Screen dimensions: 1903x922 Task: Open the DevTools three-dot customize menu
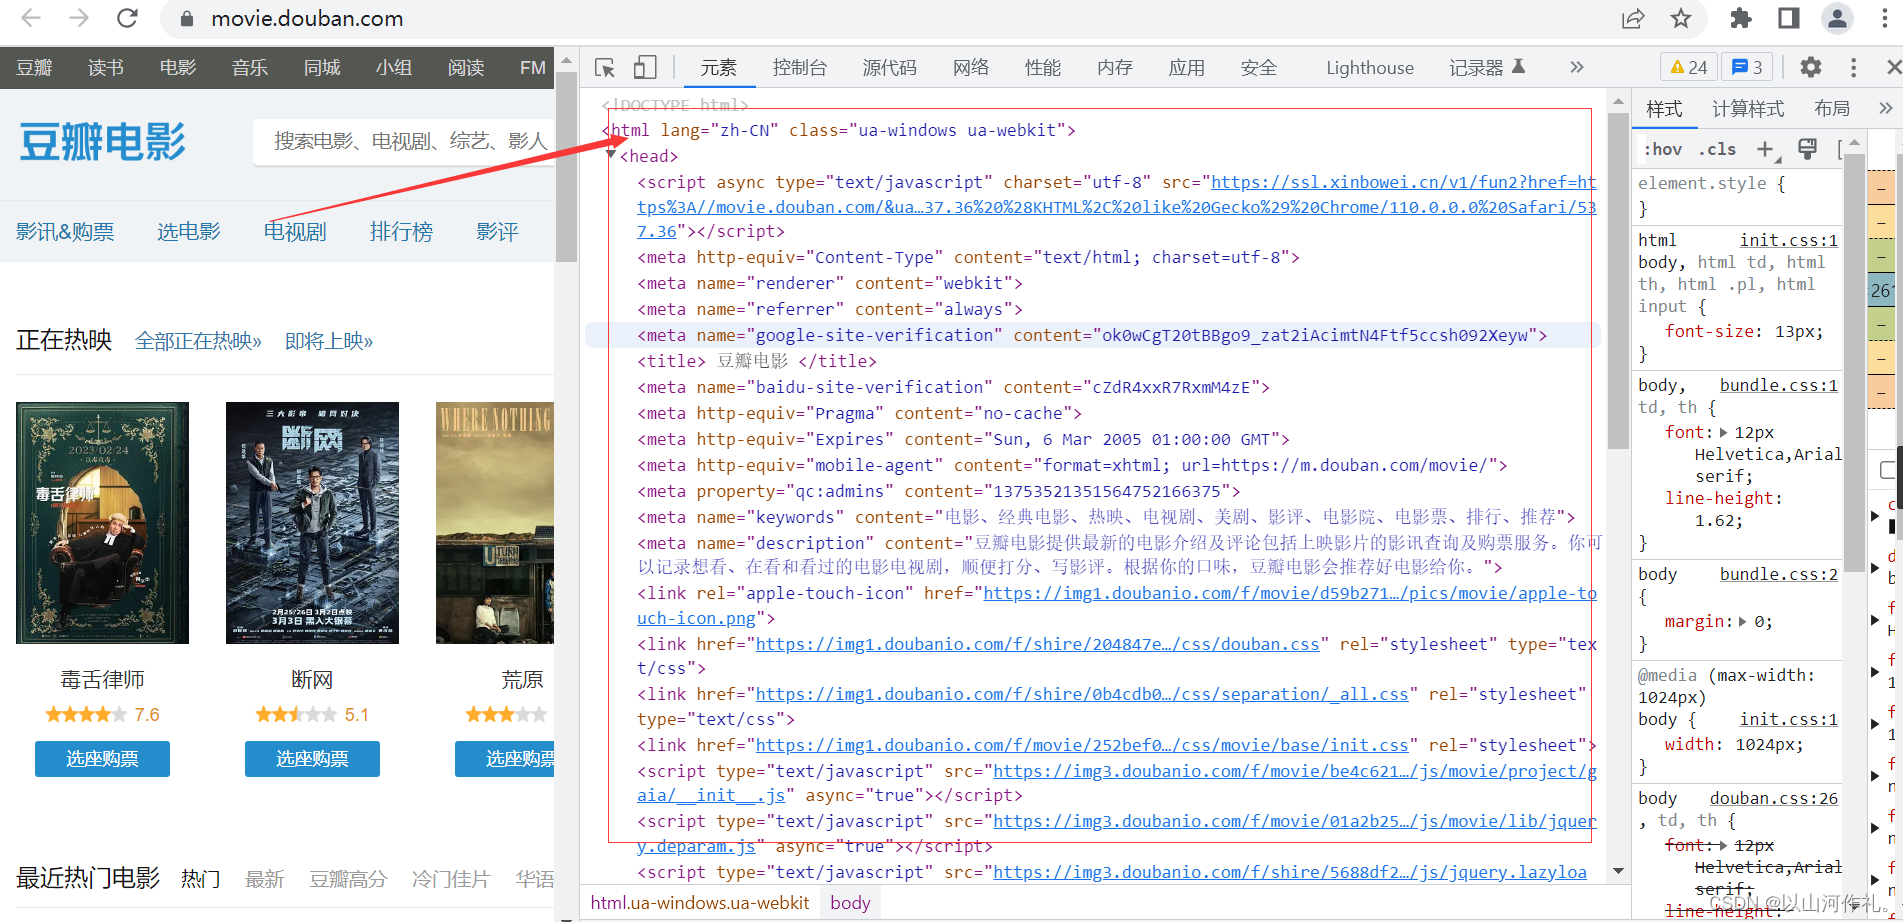pyautogui.click(x=1853, y=67)
